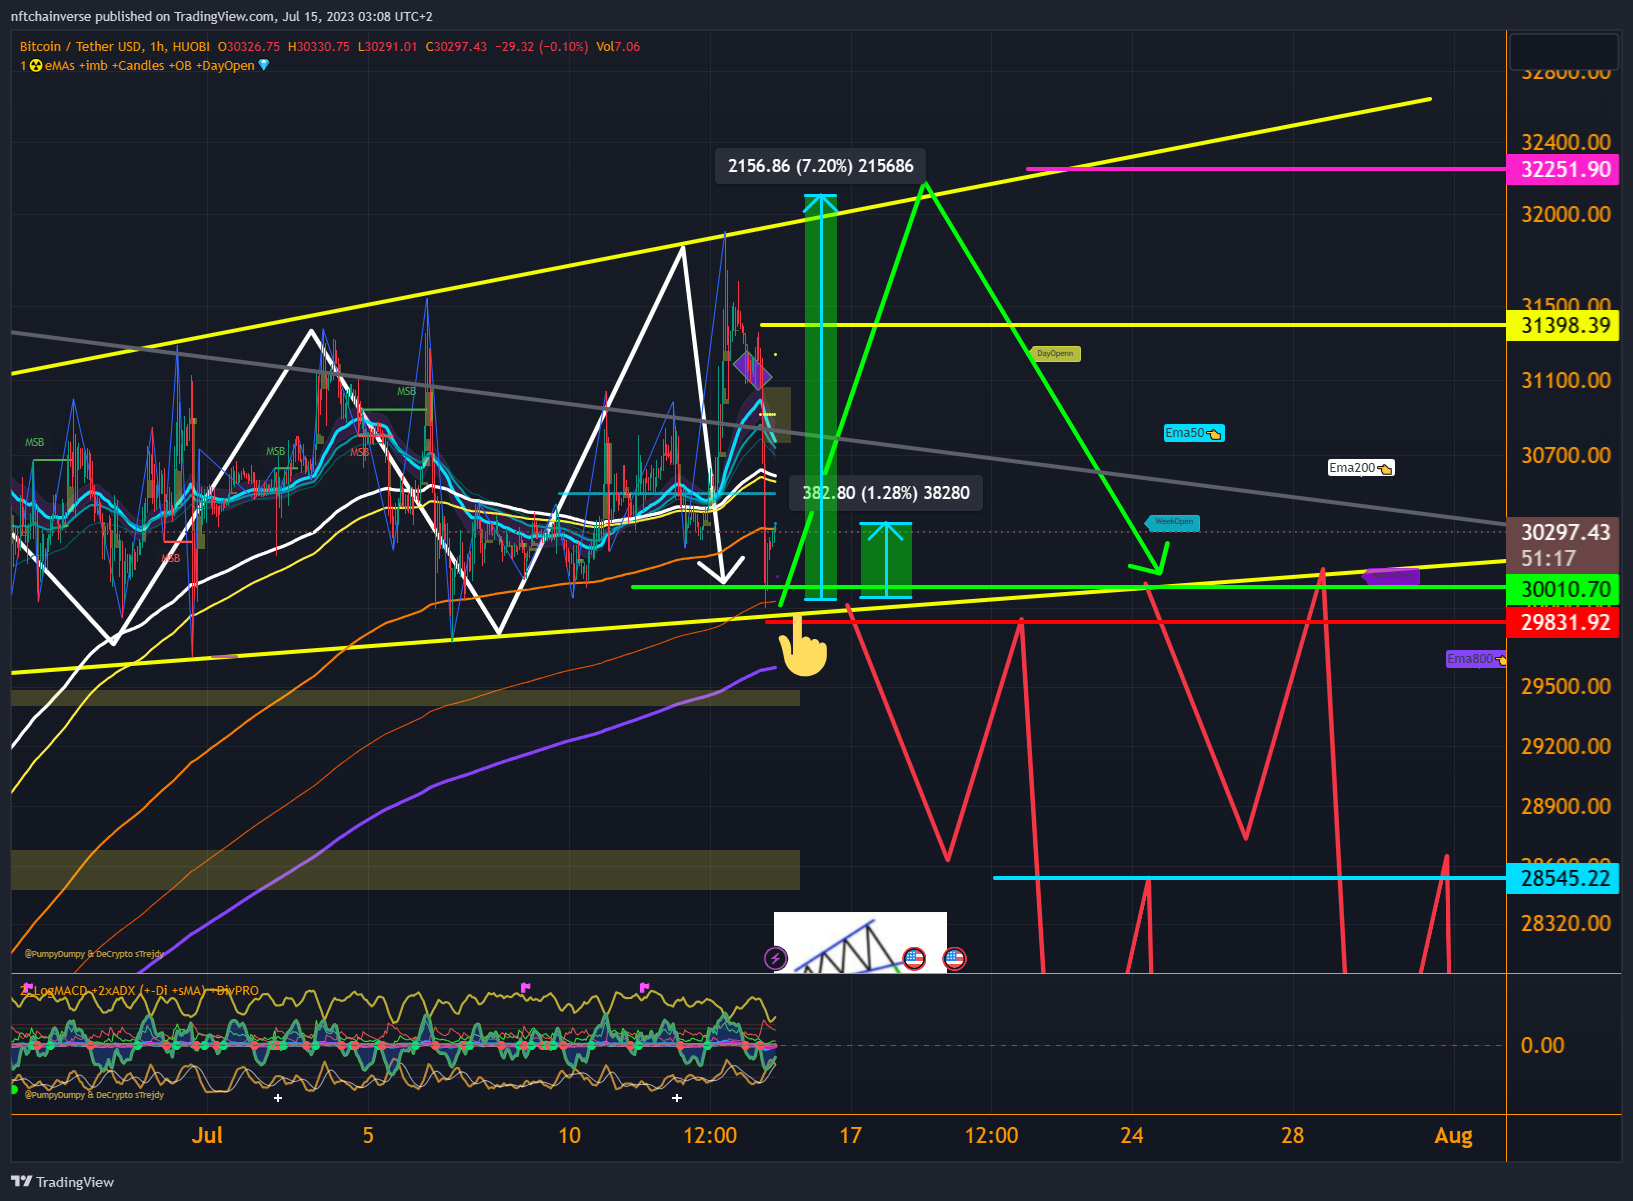This screenshot has height=1201, width=1633.
Task: Click the nftchainverse published header text
Action: point(222,16)
